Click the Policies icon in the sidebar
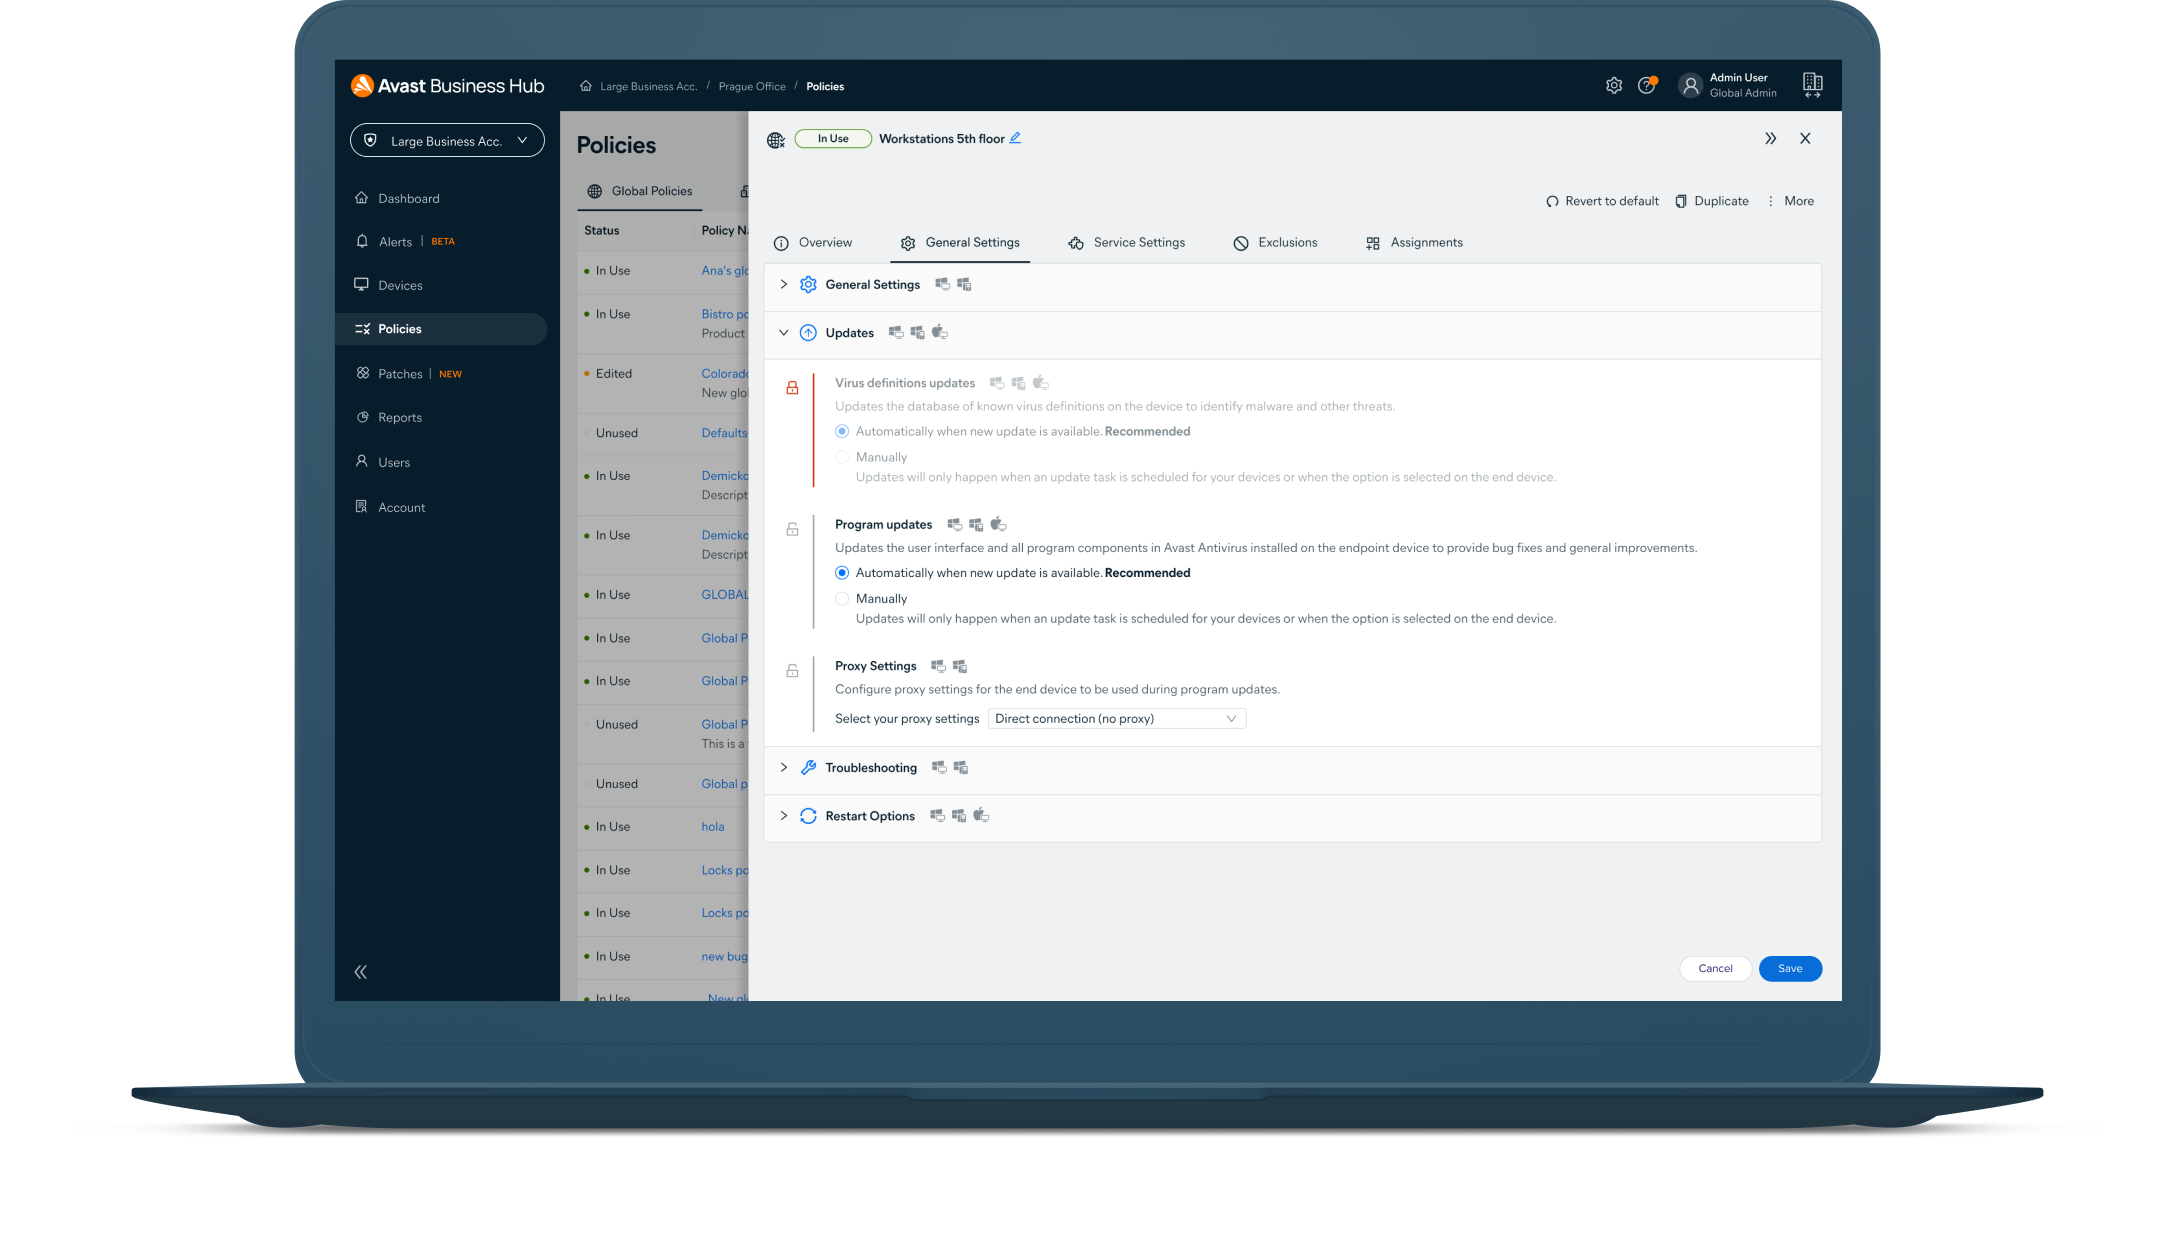Image resolution: width=2176 pixels, height=1246 pixels. (362, 327)
